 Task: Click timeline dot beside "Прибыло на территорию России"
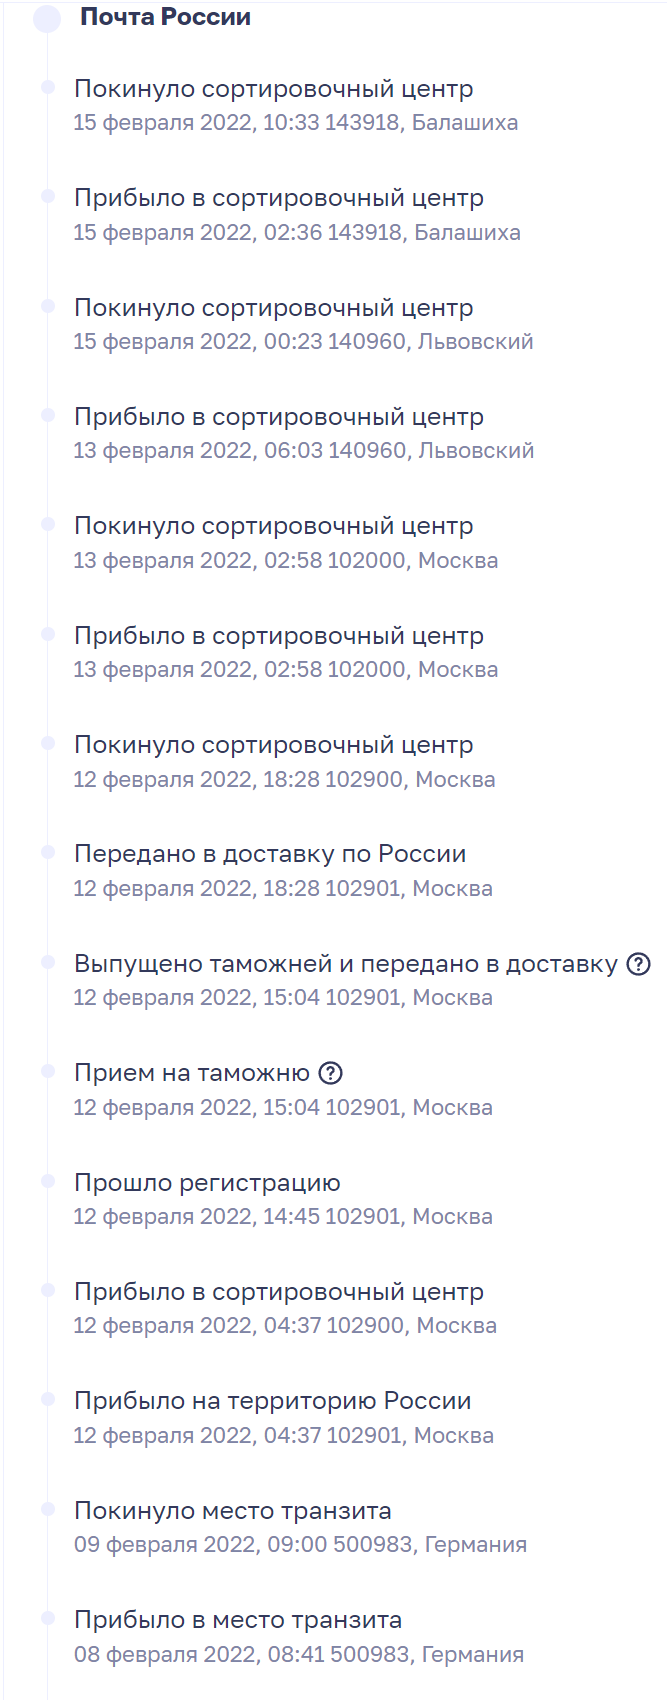pyautogui.click(x=47, y=1399)
